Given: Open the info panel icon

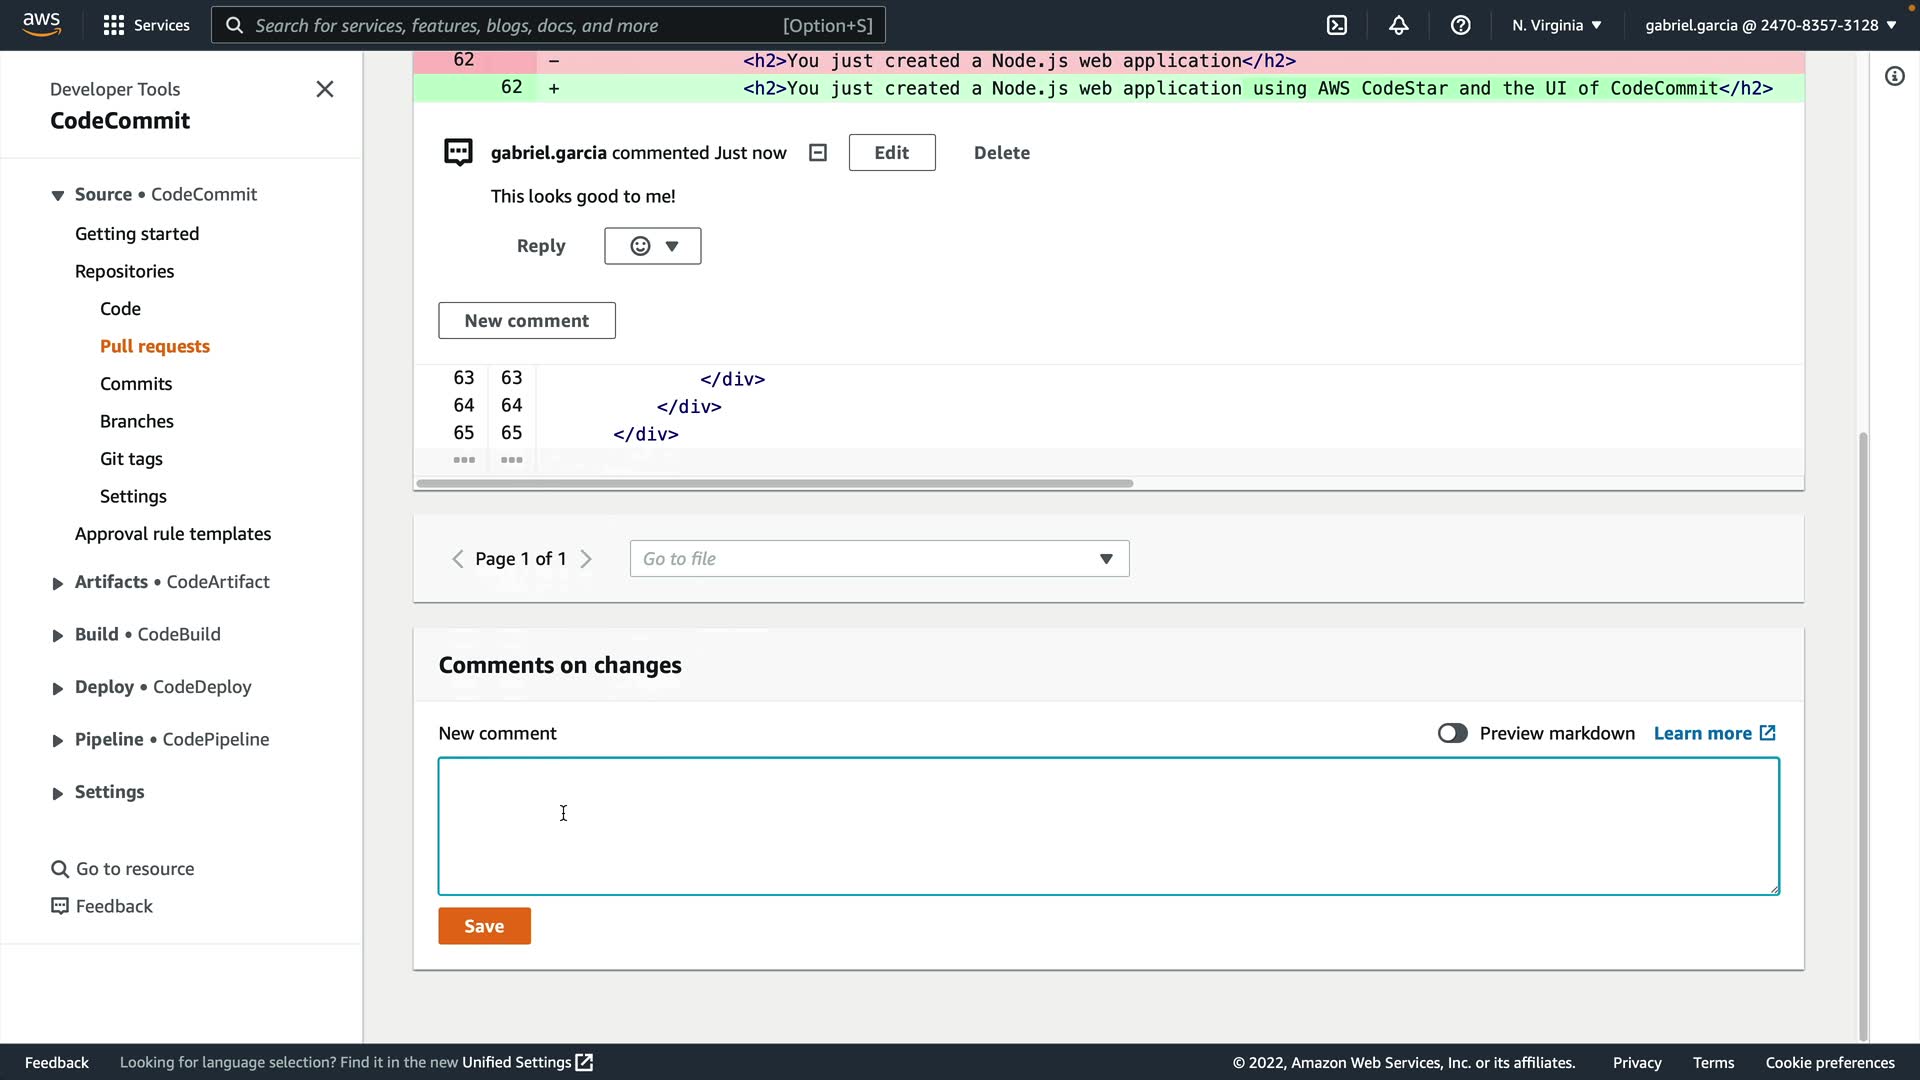Looking at the screenshot, I should pyautogui.click(x=1894, y=76).
